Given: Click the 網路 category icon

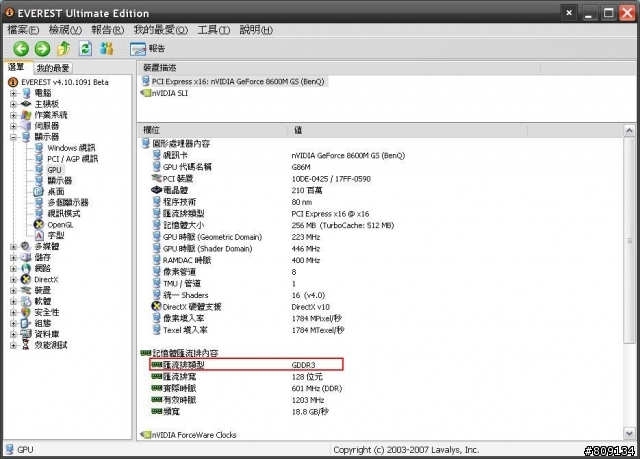Looking at the screenshot, I should pos(26,268).
